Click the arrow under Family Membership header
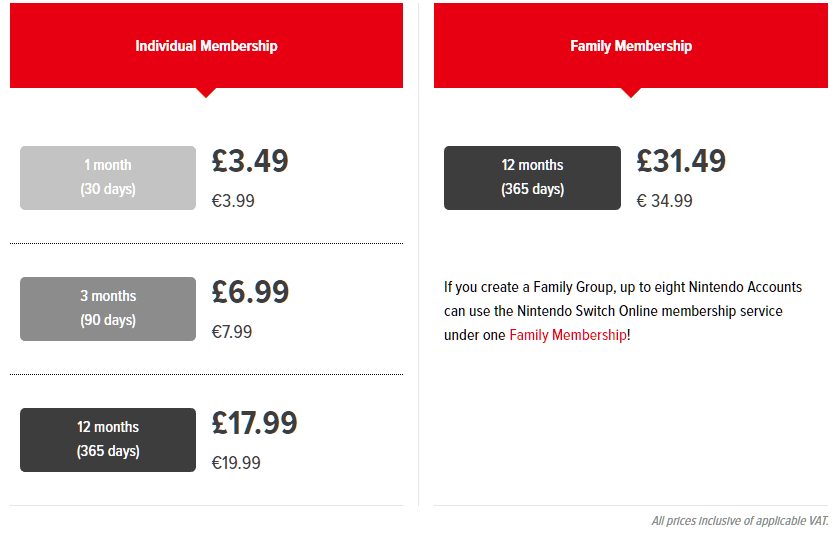Image resolution: width=837 pixels, height=534 pixels. pyautogui.click(x=630, y=93)
